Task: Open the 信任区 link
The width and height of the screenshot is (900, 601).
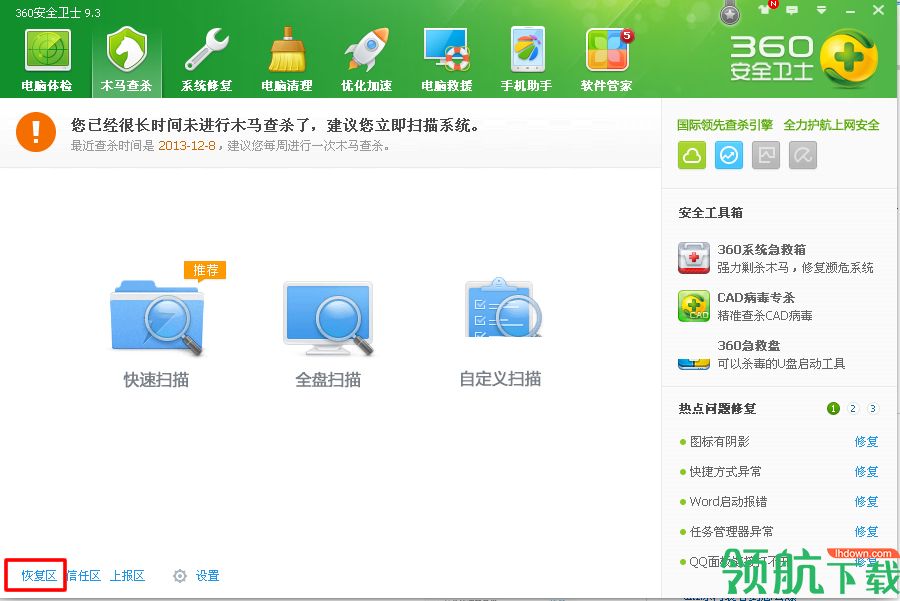Action: coord(84,575)
